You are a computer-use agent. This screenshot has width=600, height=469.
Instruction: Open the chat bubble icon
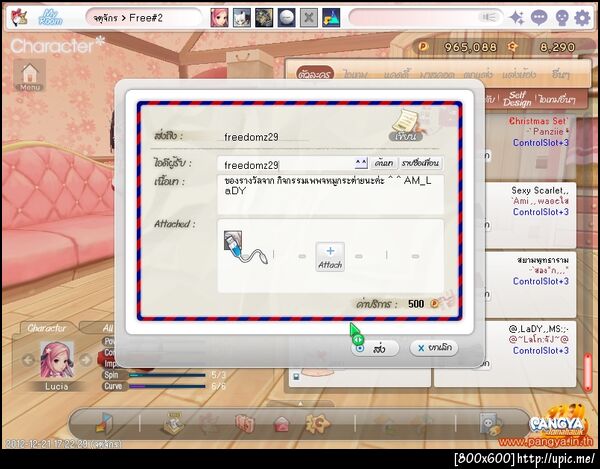coord(539,18)
